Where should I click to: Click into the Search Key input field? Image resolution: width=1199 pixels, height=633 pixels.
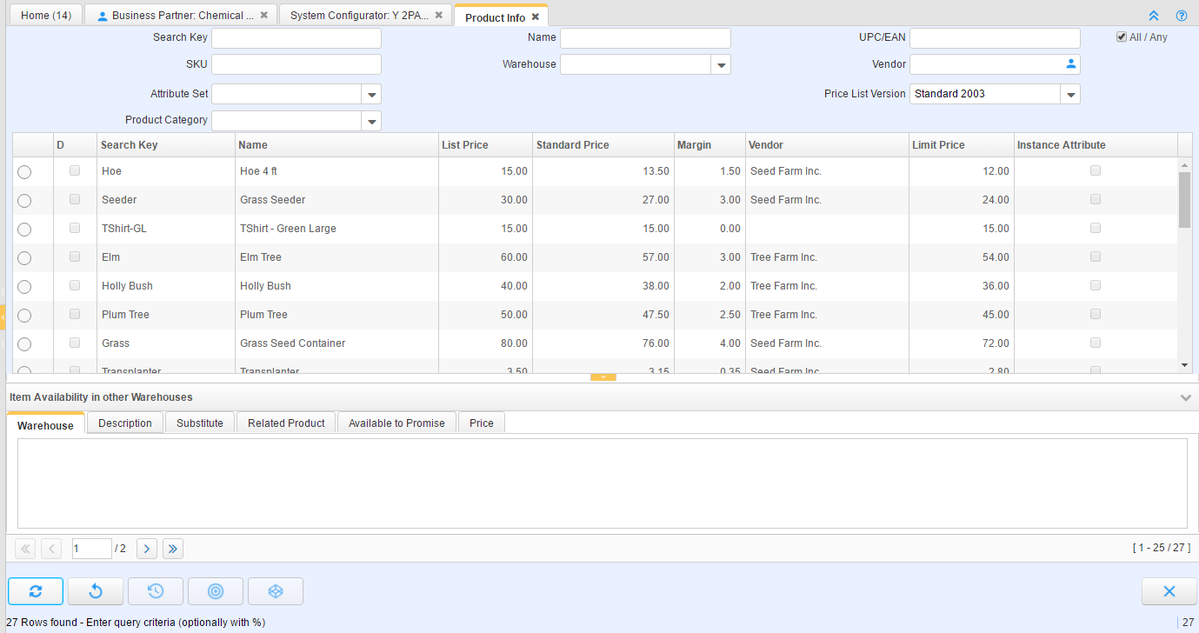point(296,38)
